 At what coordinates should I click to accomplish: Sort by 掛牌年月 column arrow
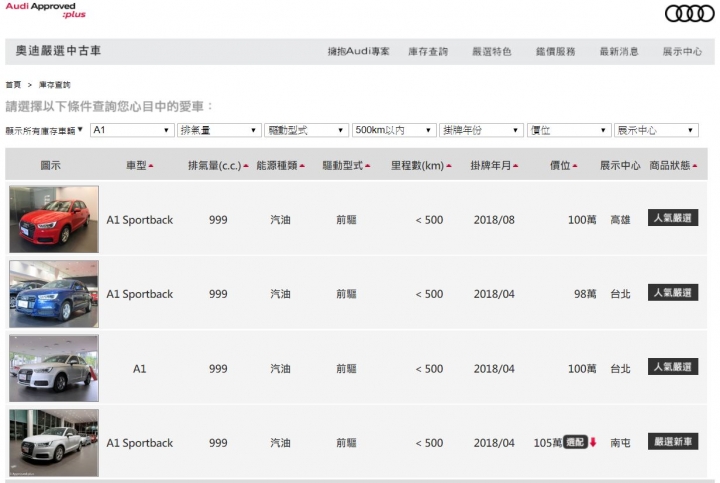coord(515,166)
